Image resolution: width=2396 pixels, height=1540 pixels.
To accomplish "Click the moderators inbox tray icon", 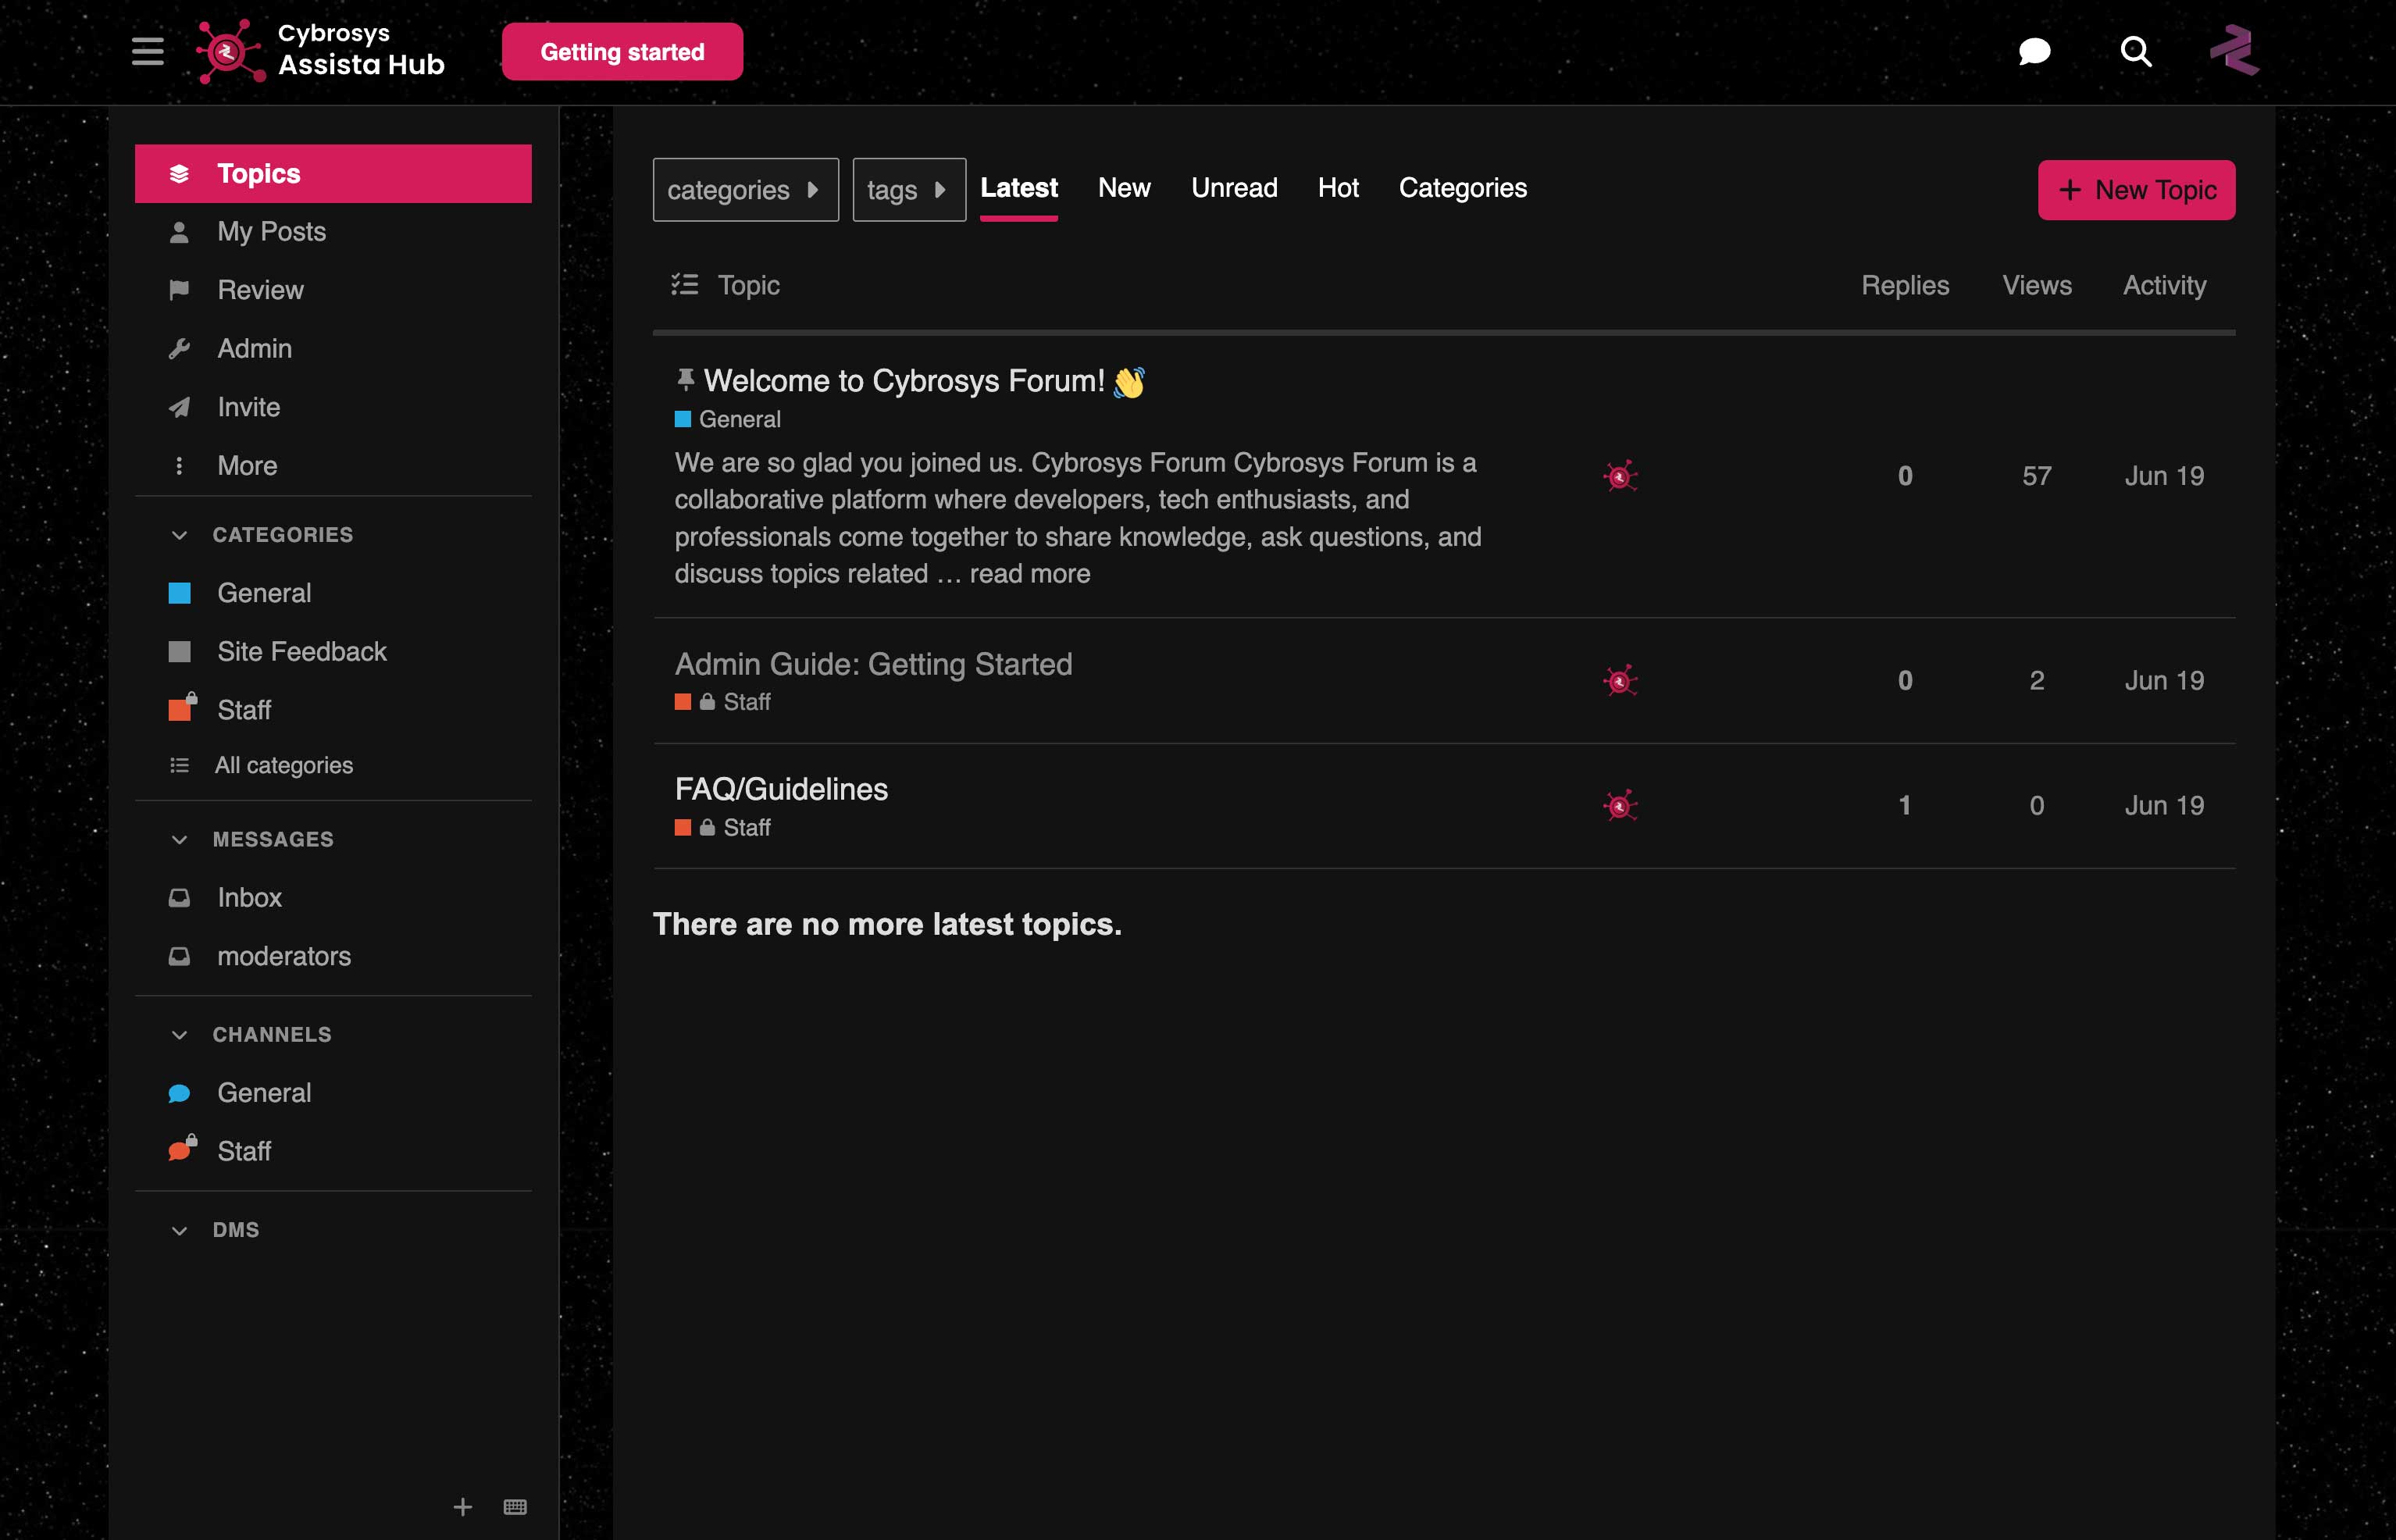I will point(180,956).
